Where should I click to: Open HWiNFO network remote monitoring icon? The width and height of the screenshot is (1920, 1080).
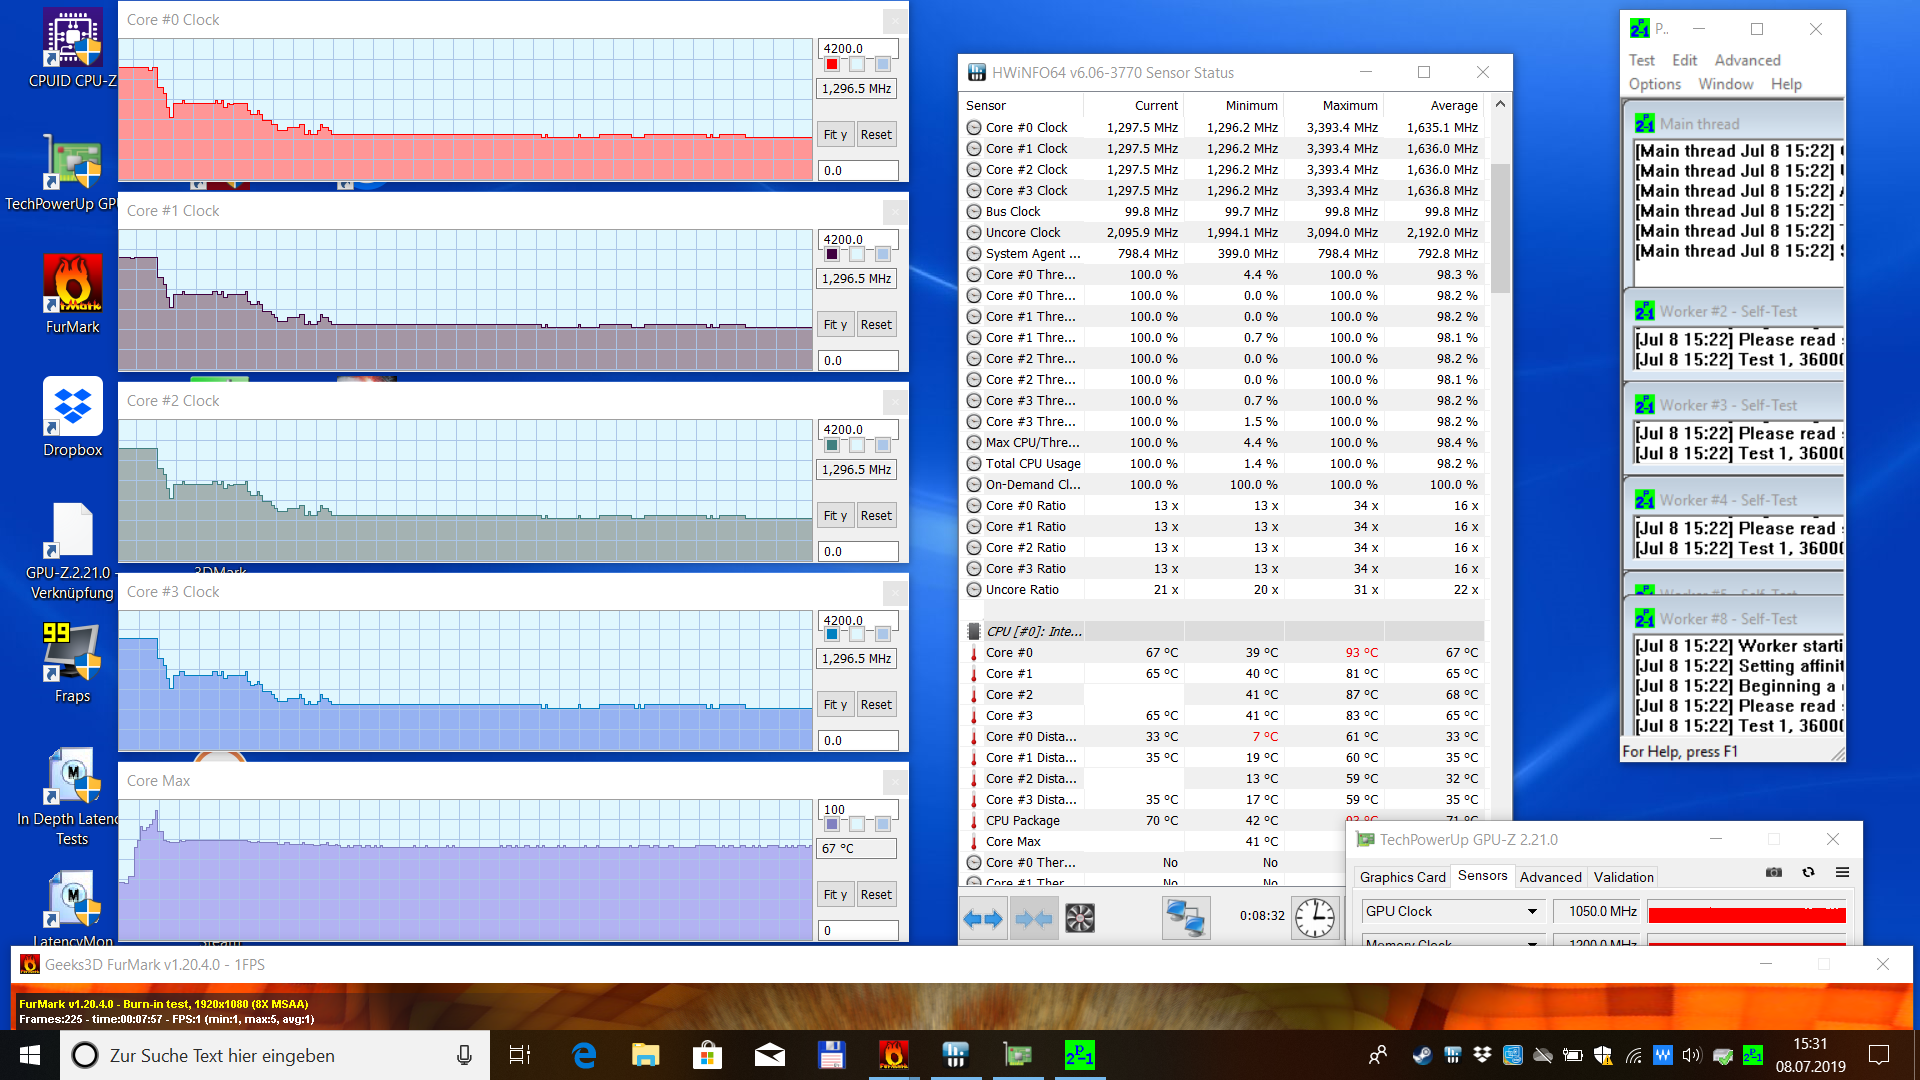click(x=1186, y=918)
